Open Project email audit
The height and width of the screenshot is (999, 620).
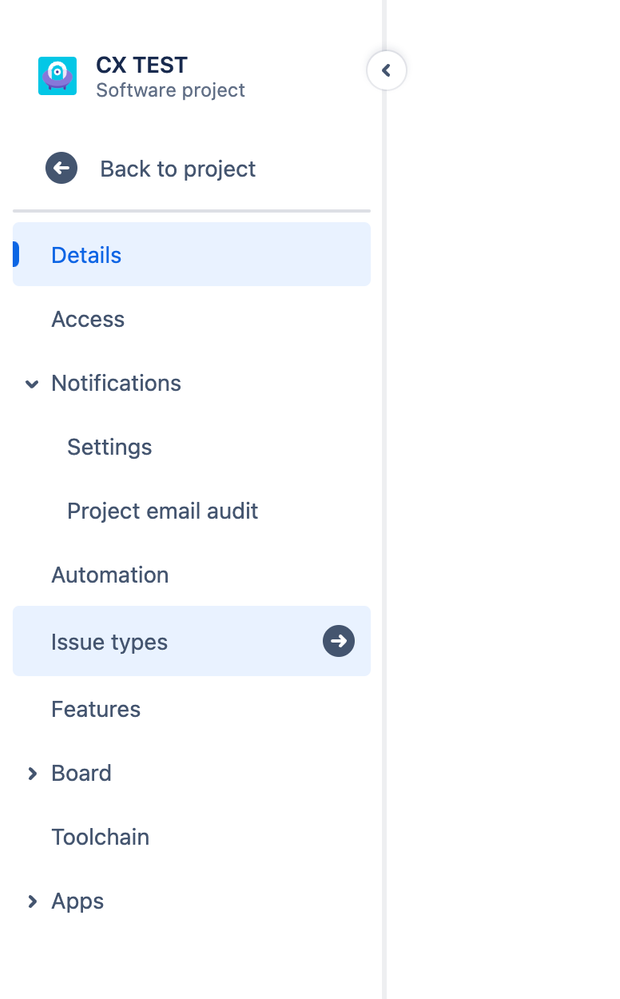click(162, 511)
